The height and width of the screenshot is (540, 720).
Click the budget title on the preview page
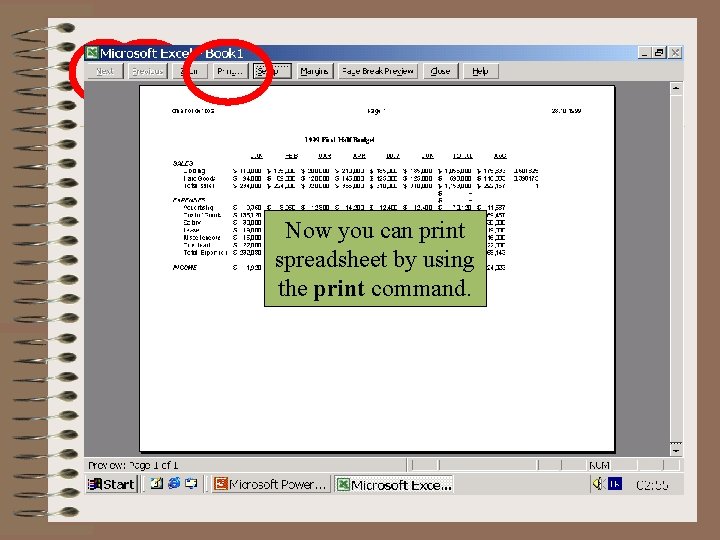click(339, 140)
